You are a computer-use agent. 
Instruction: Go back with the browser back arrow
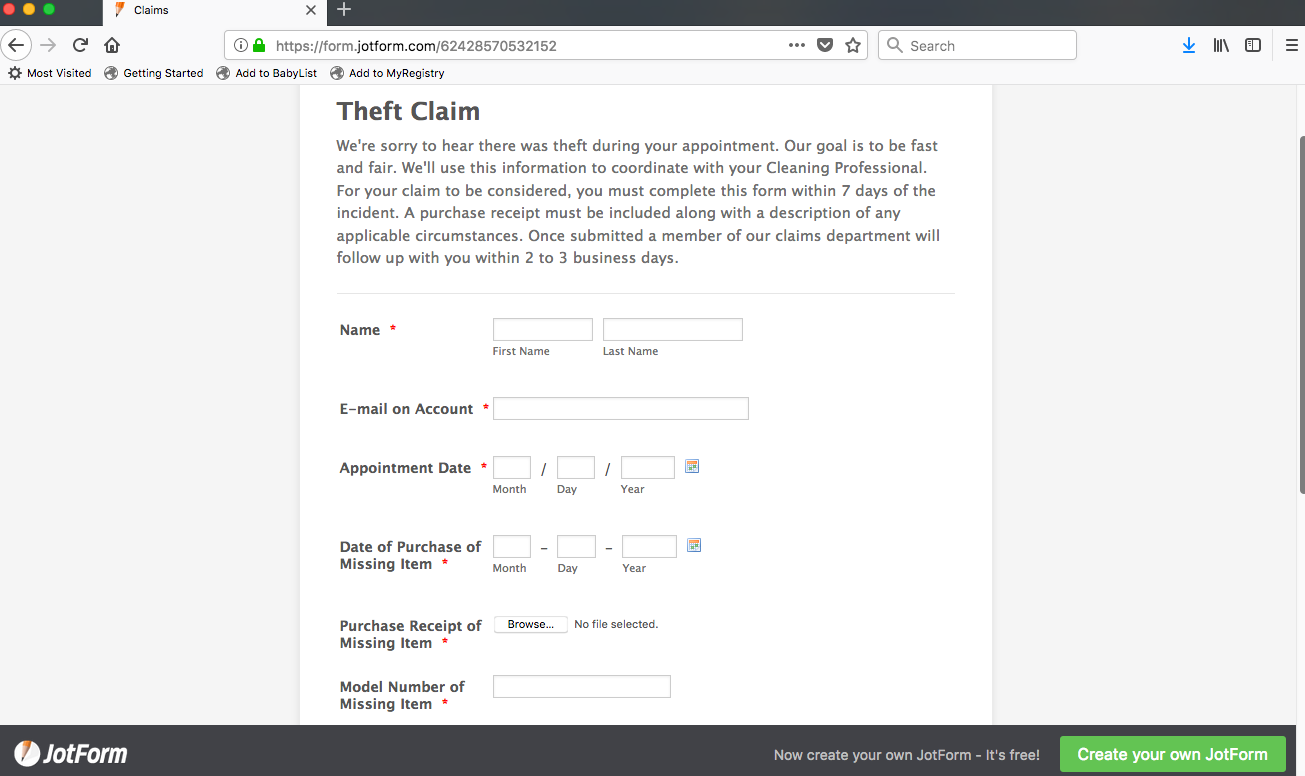click(16, 45)
